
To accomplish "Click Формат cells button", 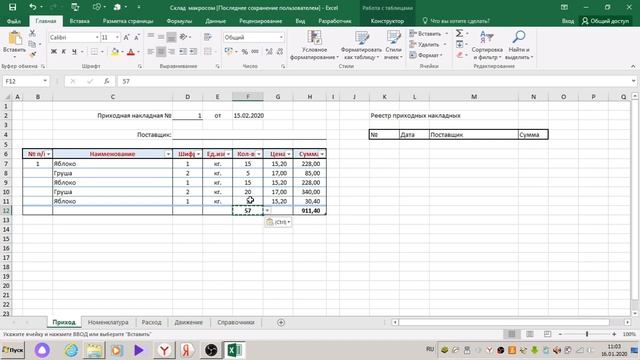I will (x=426, y=55).
